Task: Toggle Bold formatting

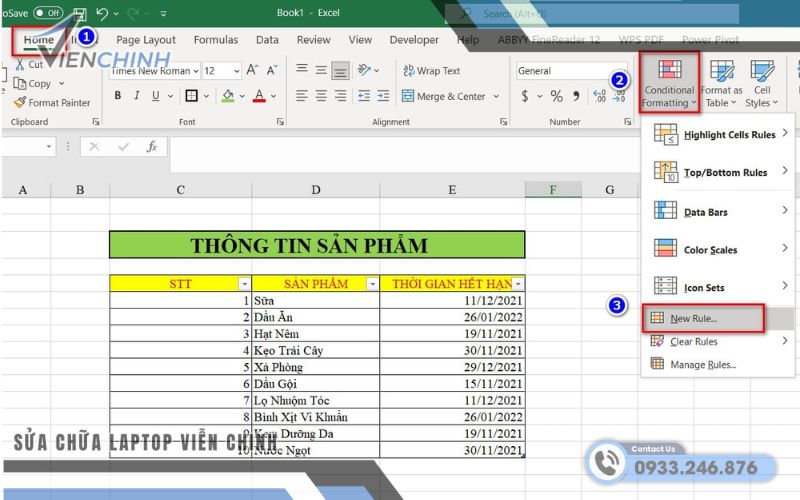Action: pos(118,95)
